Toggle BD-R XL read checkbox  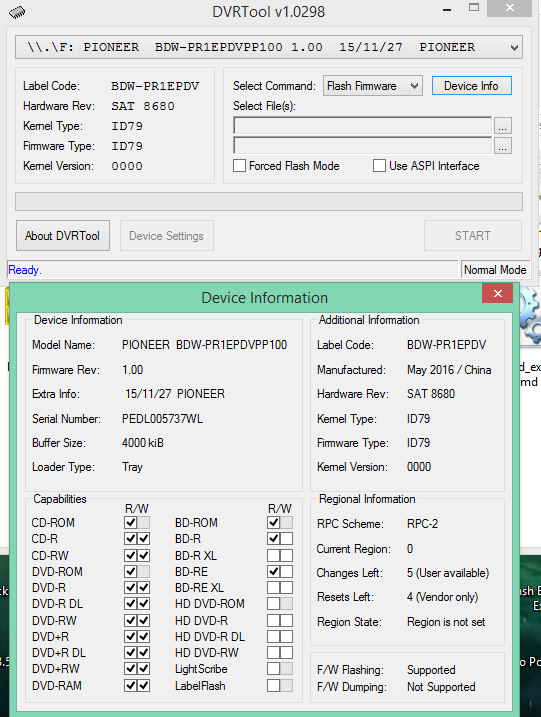coord(273,555)
